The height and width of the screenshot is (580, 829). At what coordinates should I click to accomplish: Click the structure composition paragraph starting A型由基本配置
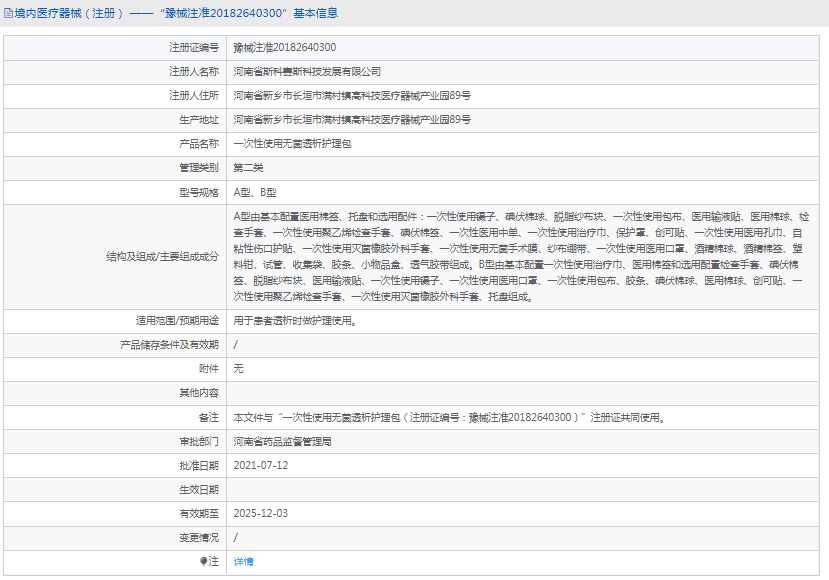coord(521,257)
